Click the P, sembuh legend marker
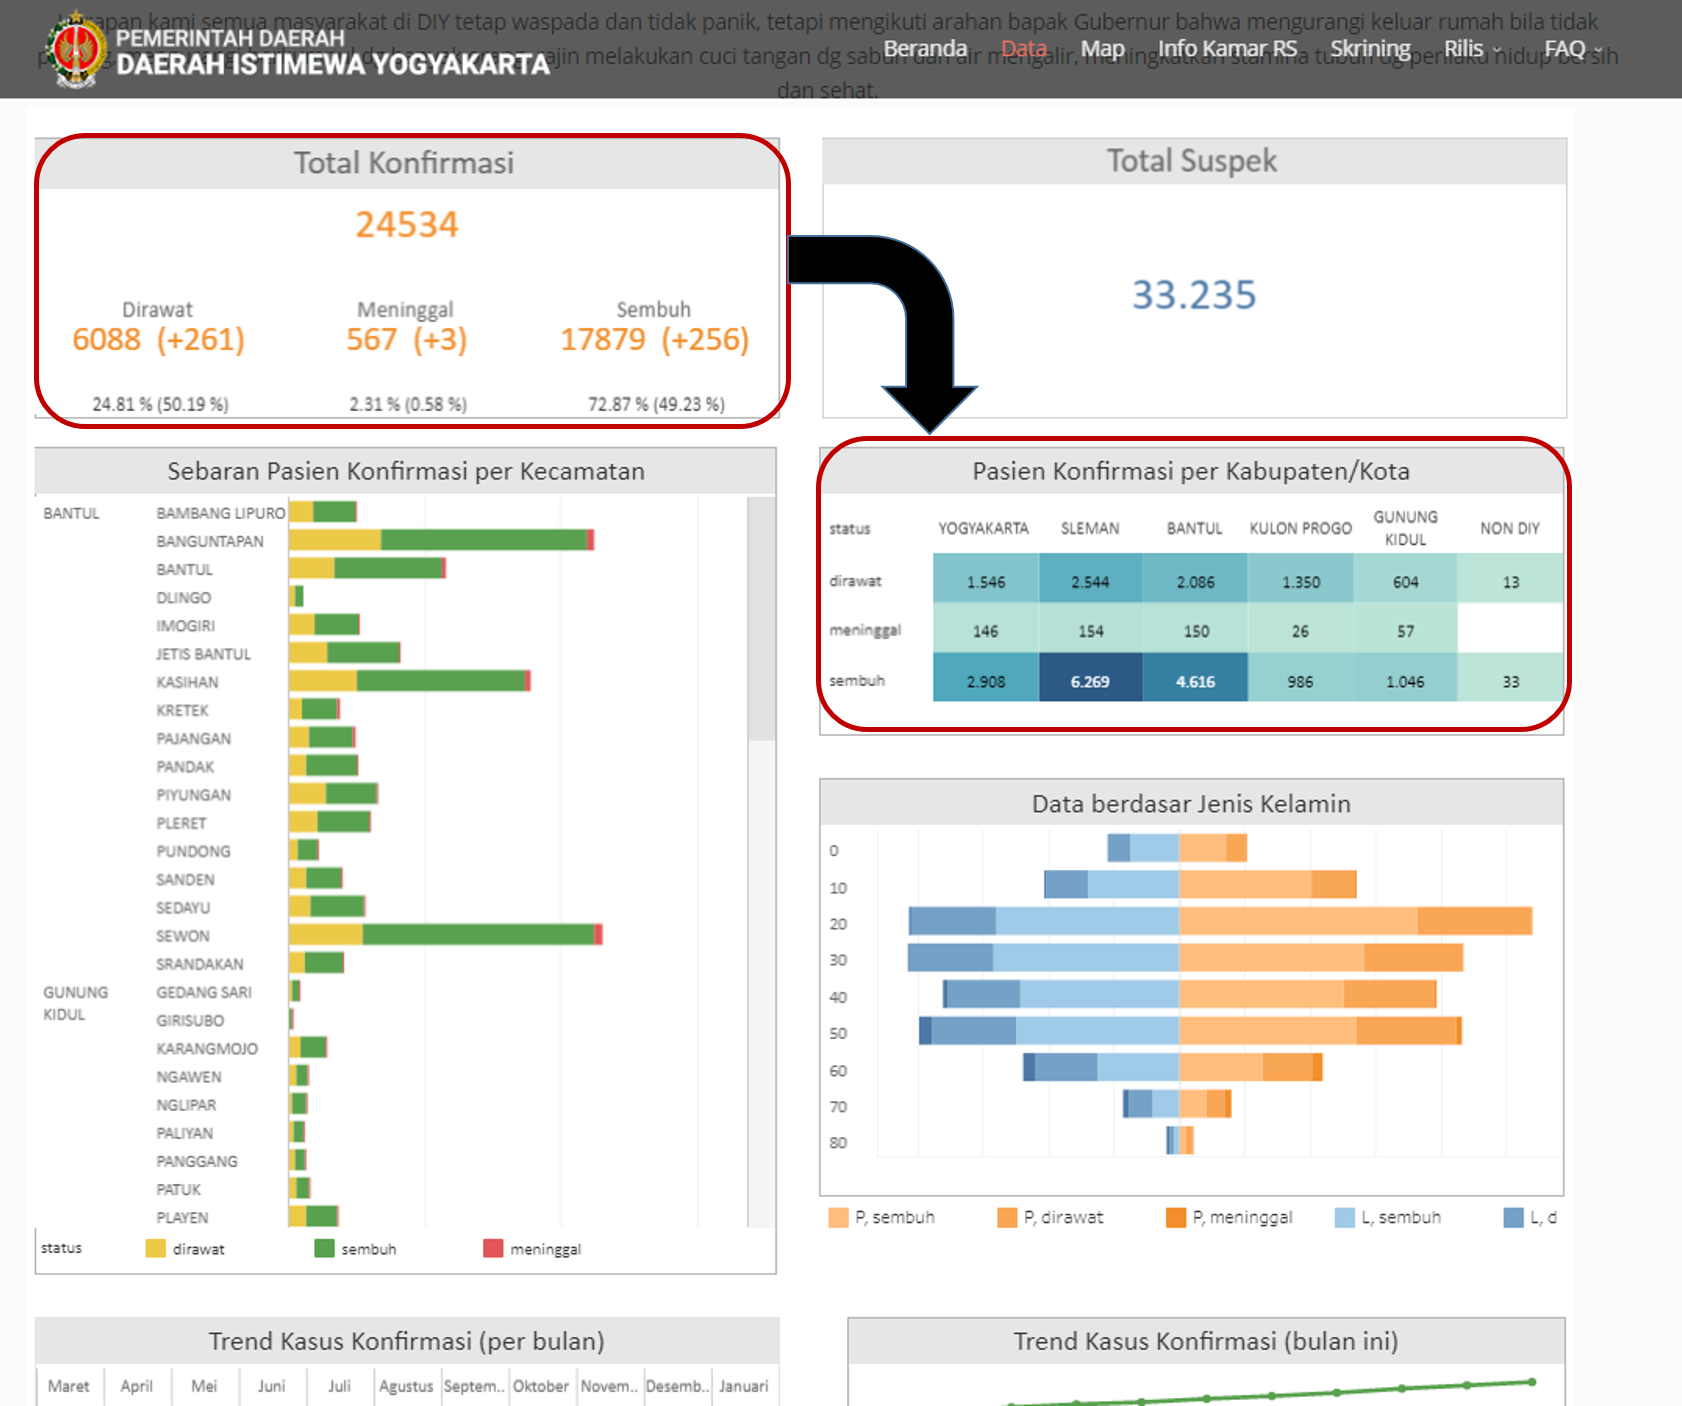Viewport: 1682px width, 1406px height. pyautogui.click(x=838, y=1217)
